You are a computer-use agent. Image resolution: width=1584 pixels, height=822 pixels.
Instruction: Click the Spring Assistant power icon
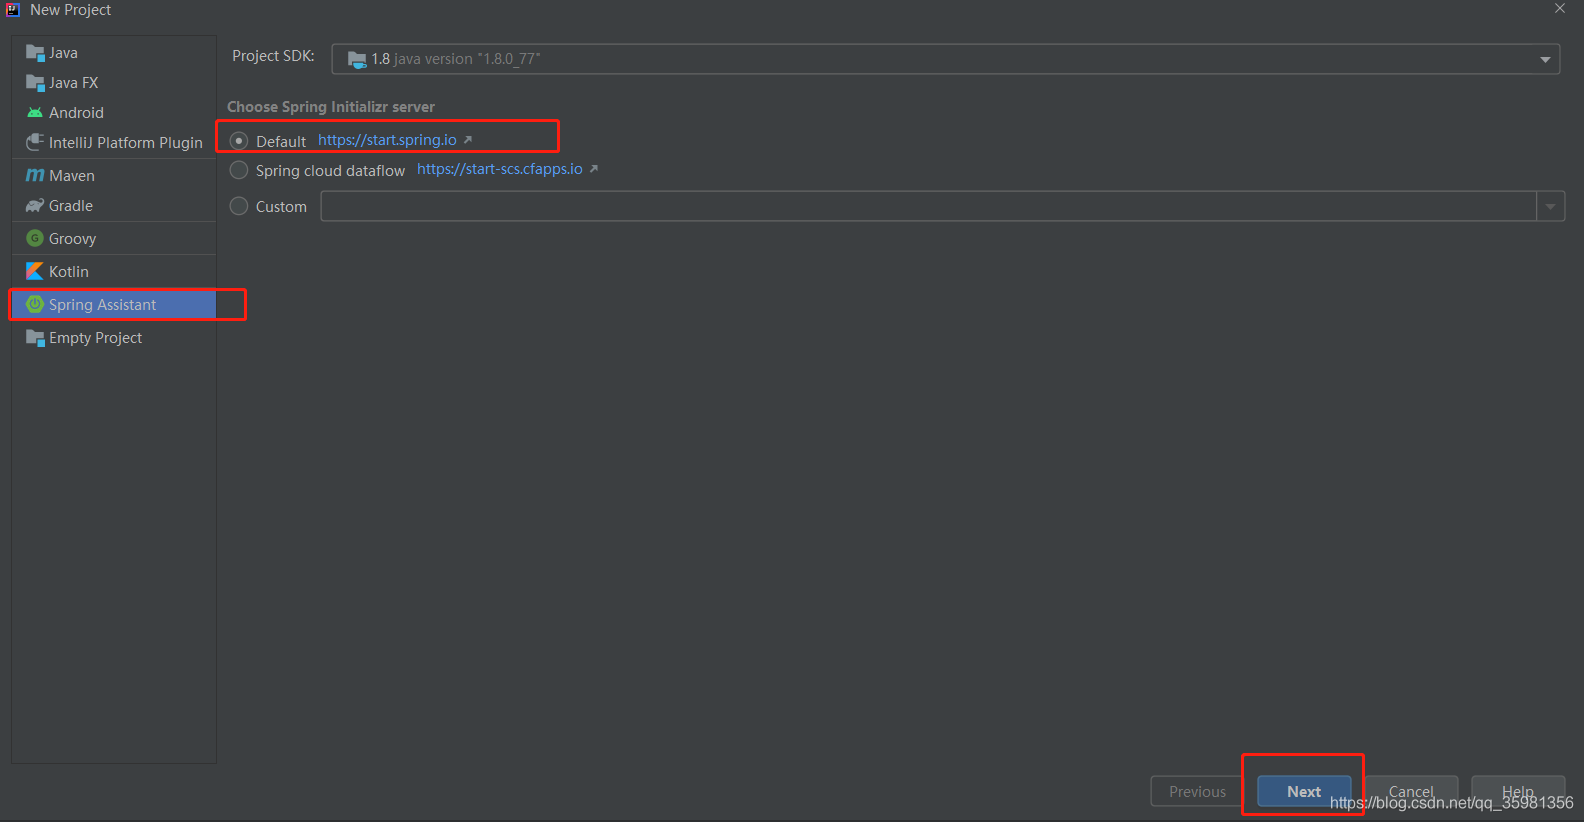(x=35, y=305)
